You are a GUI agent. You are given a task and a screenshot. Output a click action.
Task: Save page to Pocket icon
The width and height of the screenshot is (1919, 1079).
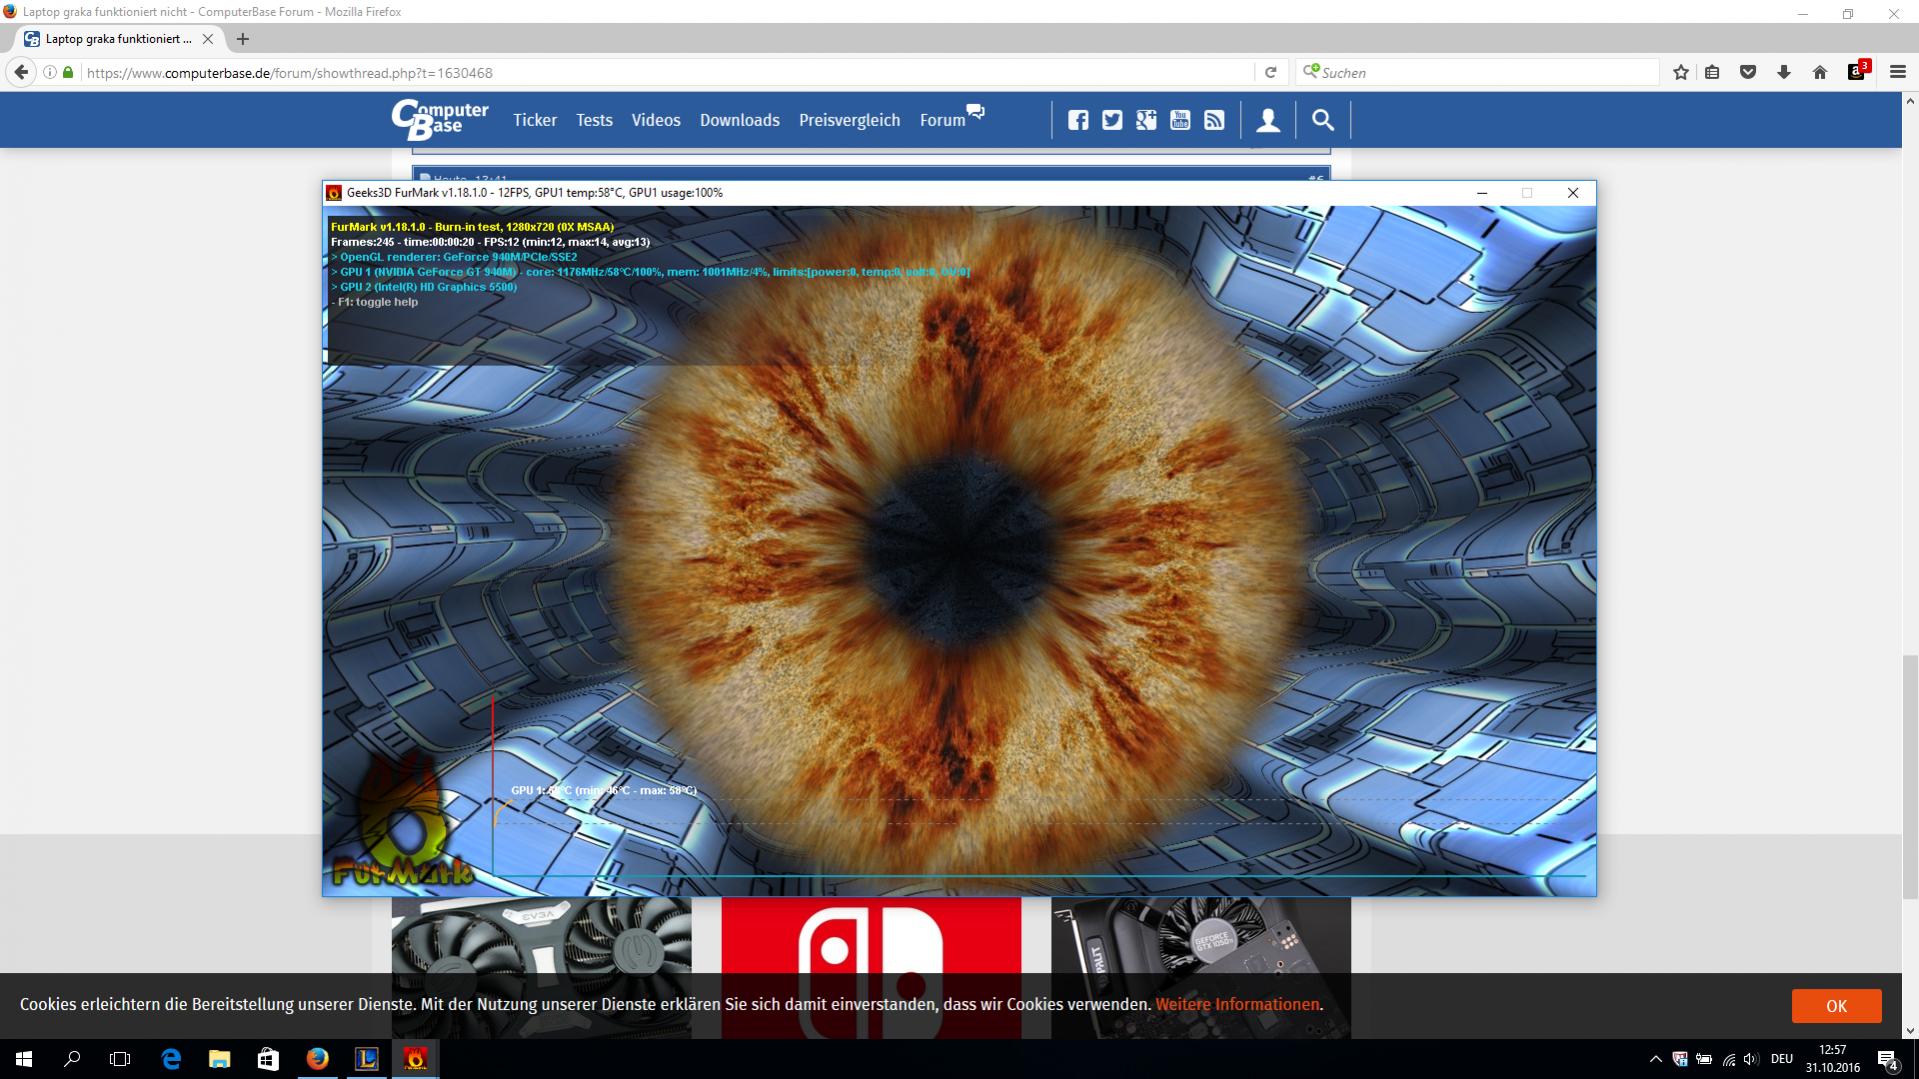click(x=1748, y=72)
